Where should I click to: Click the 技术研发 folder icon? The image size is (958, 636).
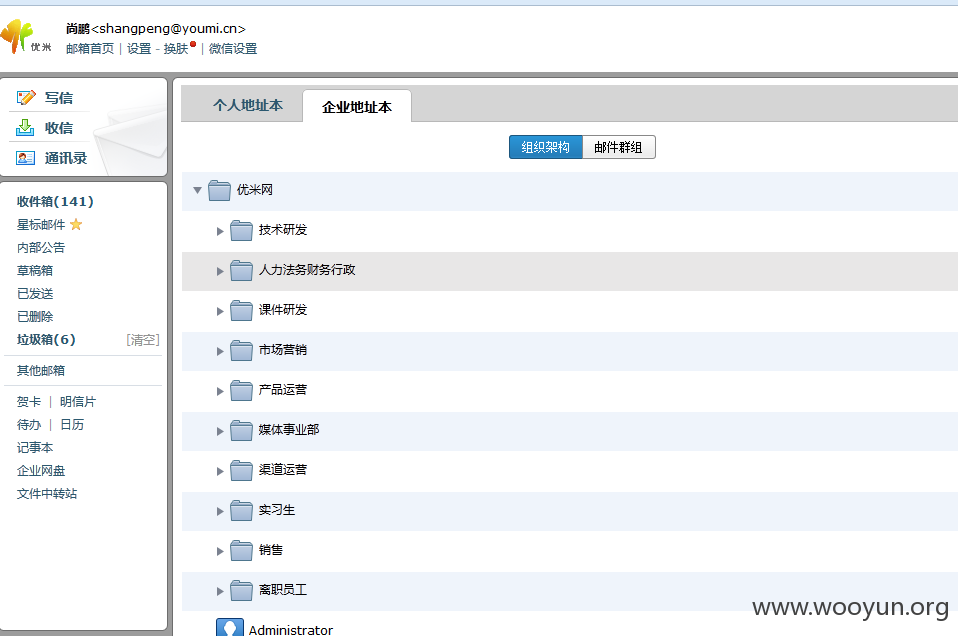(241, 230)
